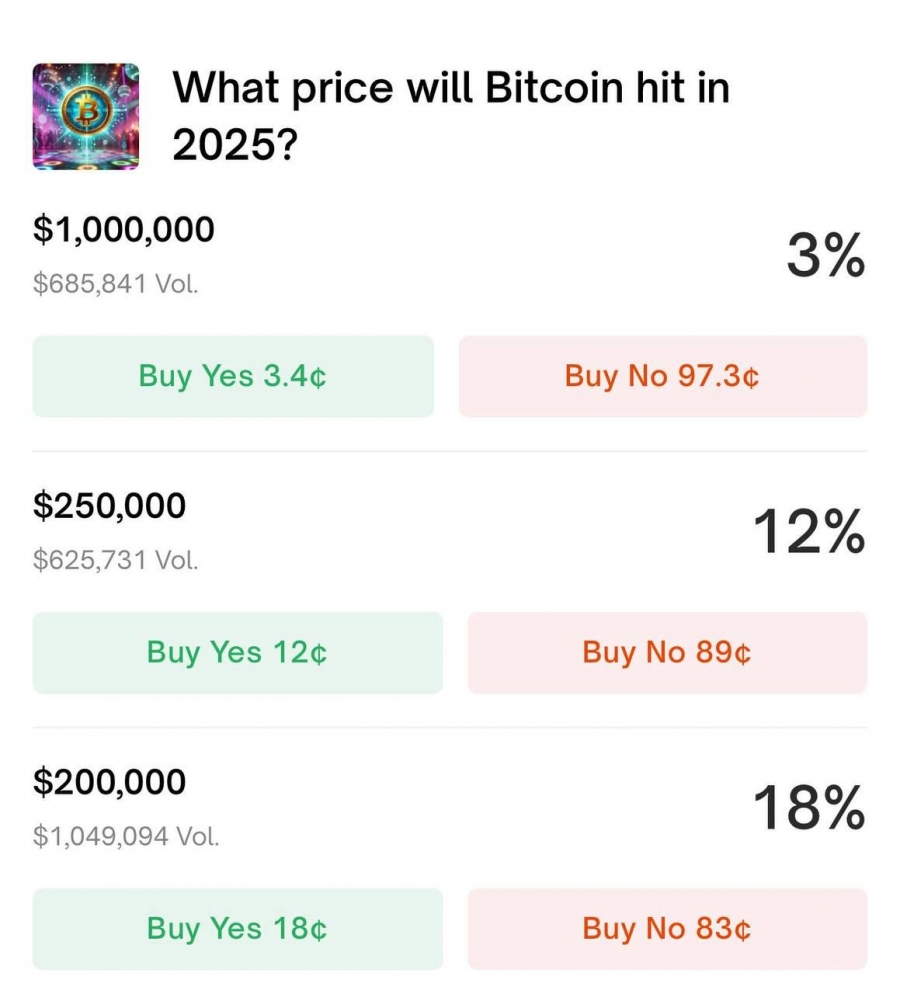900x994 pixels.
Task: Click the $1,049,094 Vol. text
Action: click(x=126, y=836)
